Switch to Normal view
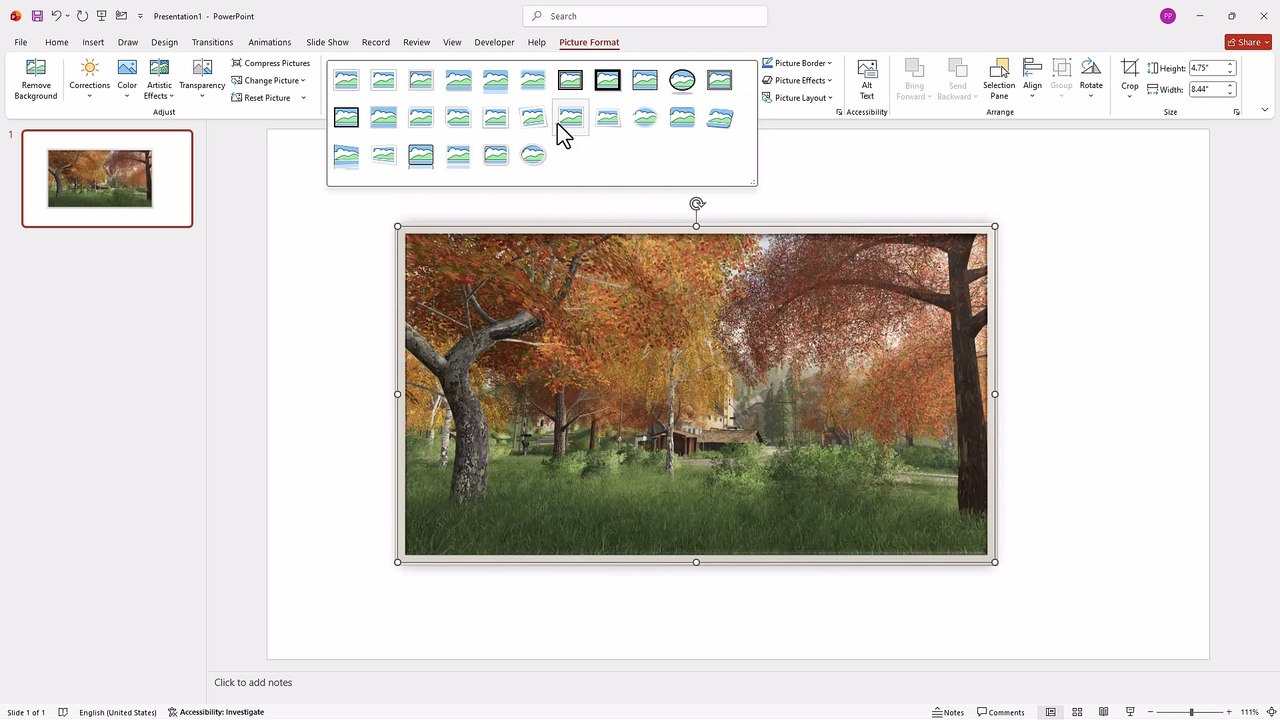Screen dimensions: 1280x720 [x=1050, y=712]
